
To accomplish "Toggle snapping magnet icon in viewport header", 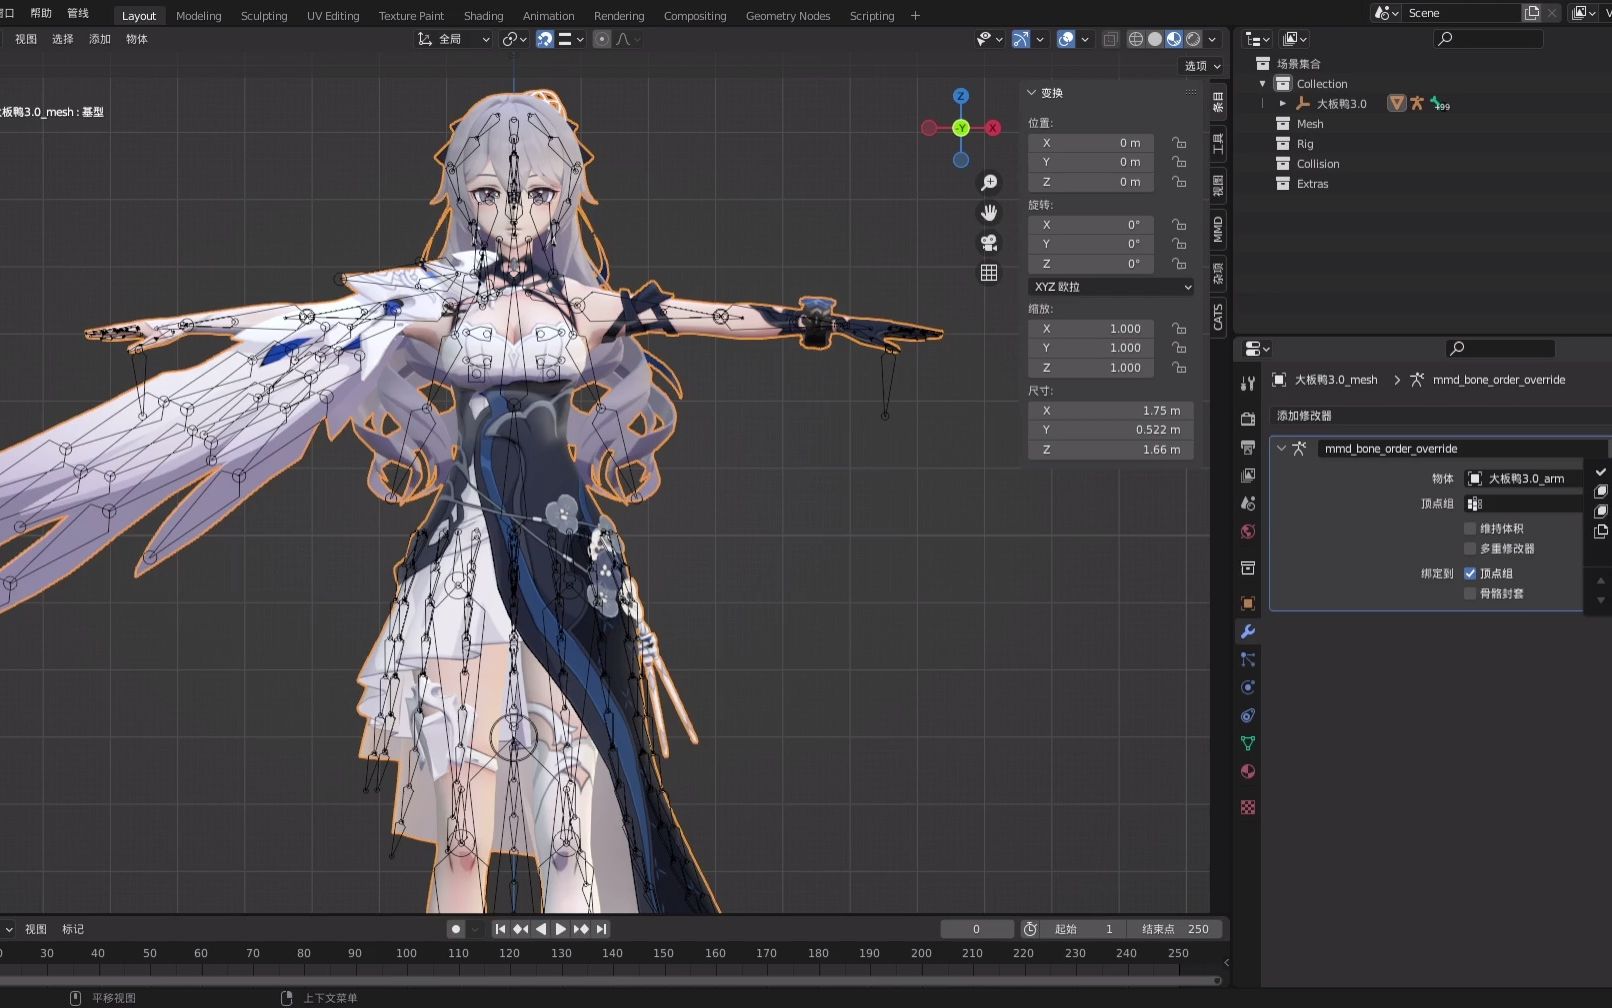I will (x=545, y=39).
